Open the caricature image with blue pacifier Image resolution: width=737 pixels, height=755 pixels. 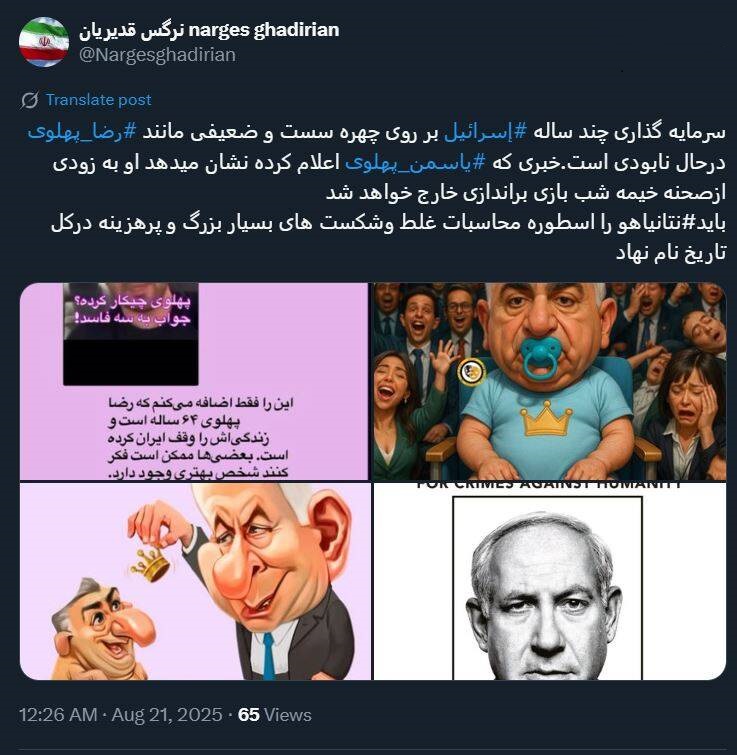point(550,381)
